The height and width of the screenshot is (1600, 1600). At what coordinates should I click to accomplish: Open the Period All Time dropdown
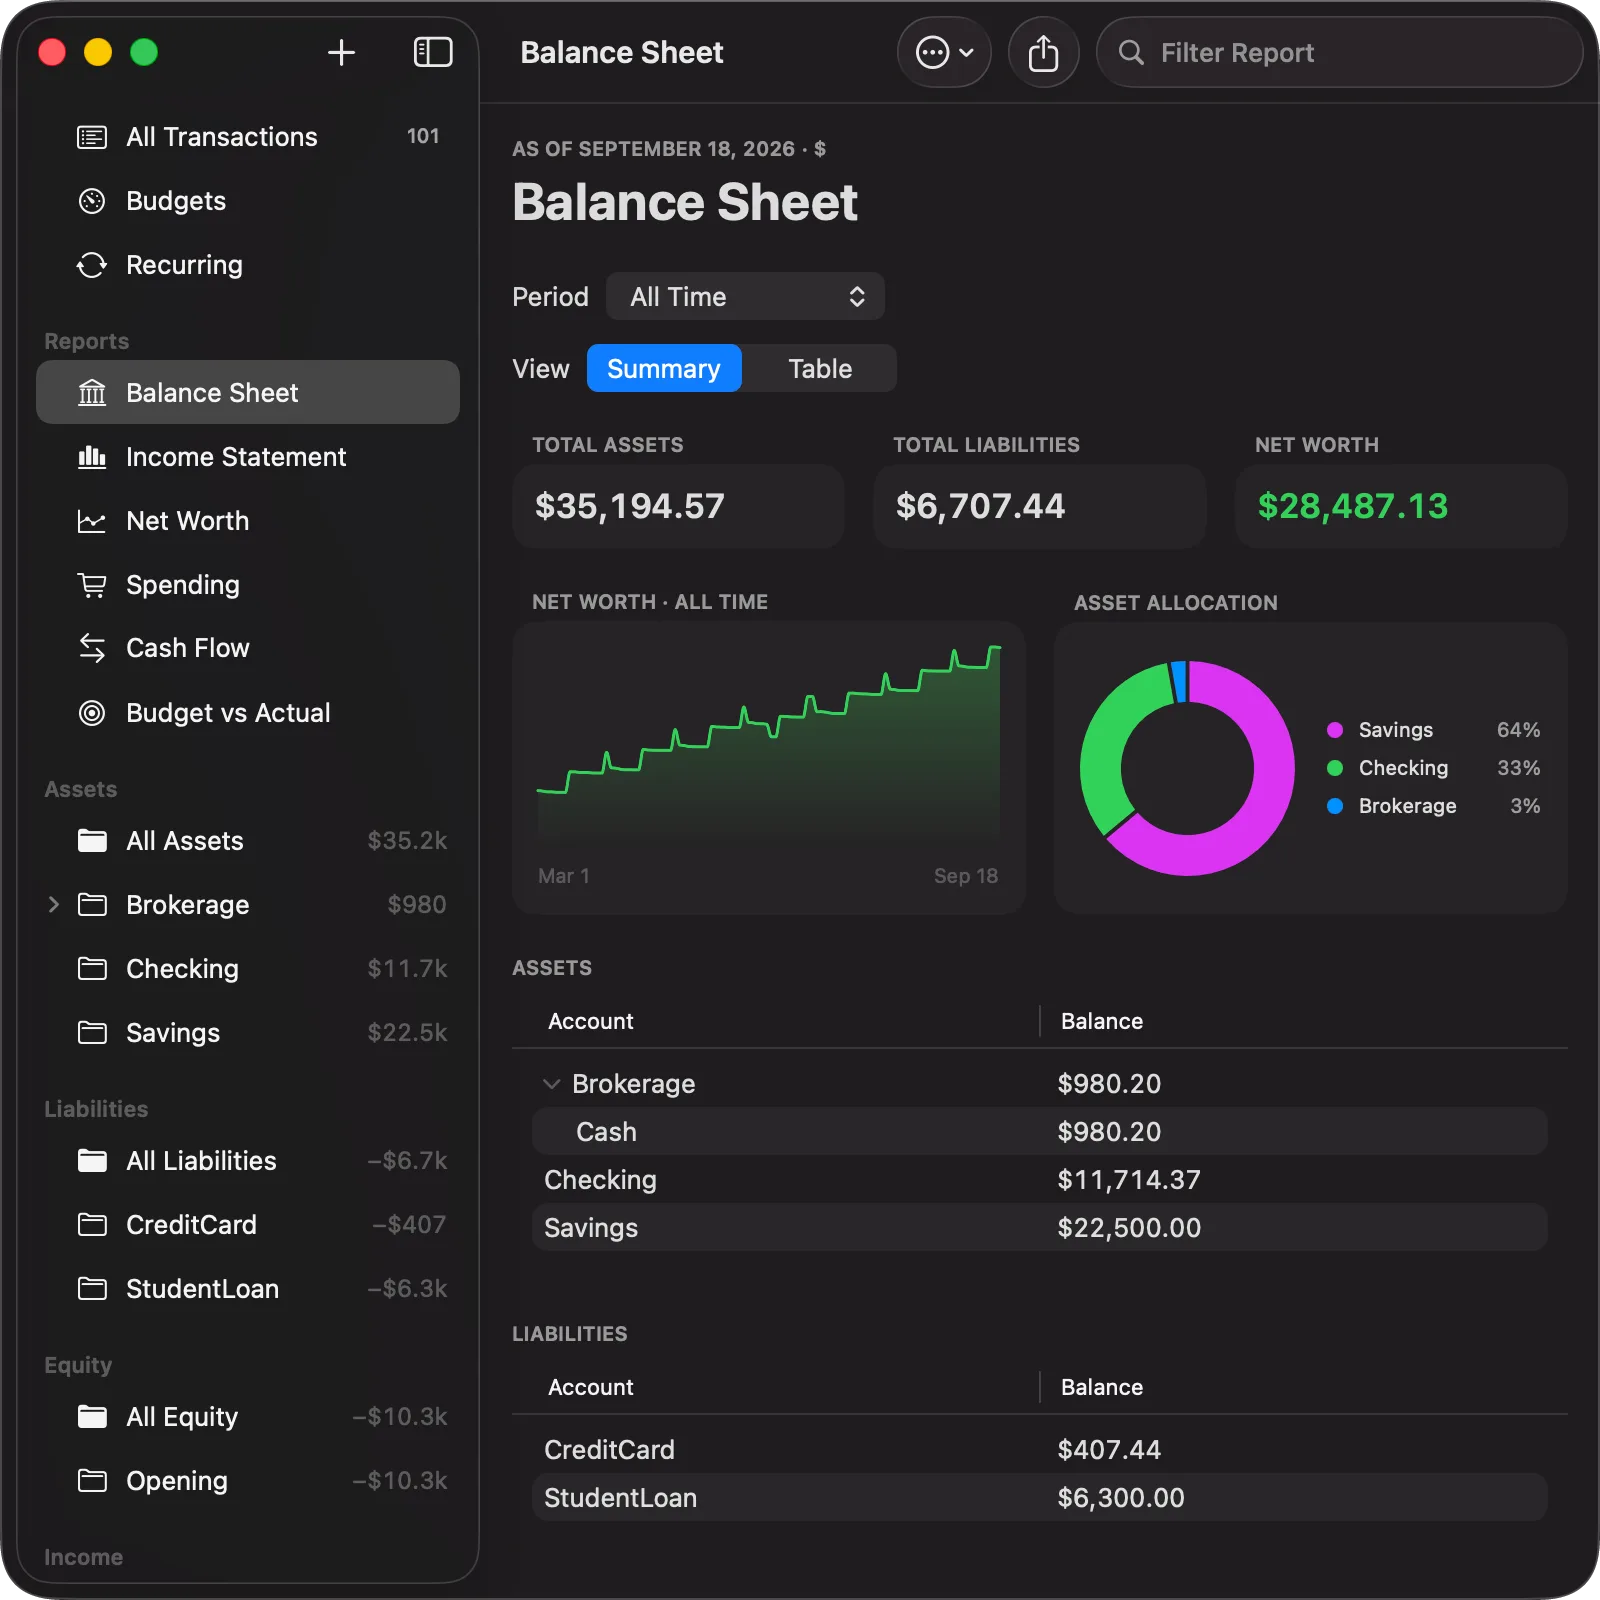(x=745, y=297)
